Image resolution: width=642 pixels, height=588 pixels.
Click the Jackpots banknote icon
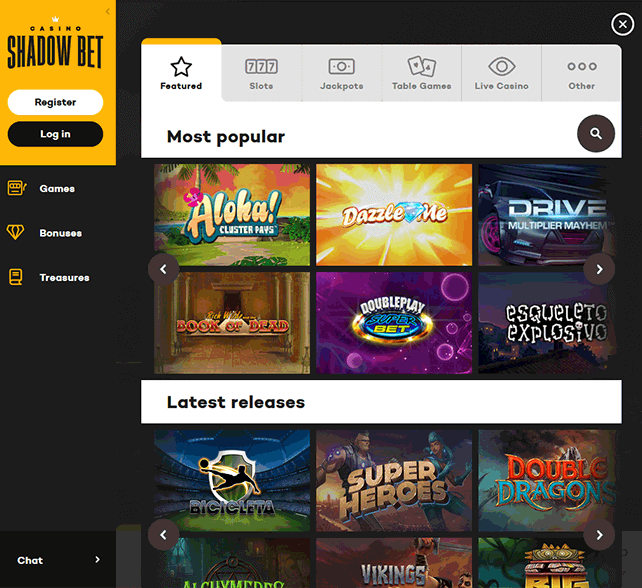click(x=341, y=66)
